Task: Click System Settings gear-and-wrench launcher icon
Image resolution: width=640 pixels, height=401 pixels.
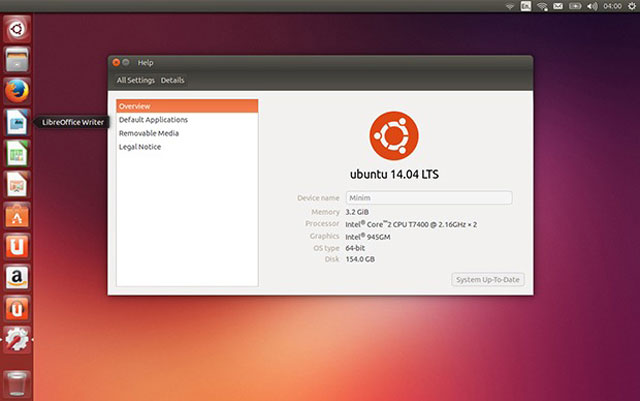Action: (x=17, y=339)
